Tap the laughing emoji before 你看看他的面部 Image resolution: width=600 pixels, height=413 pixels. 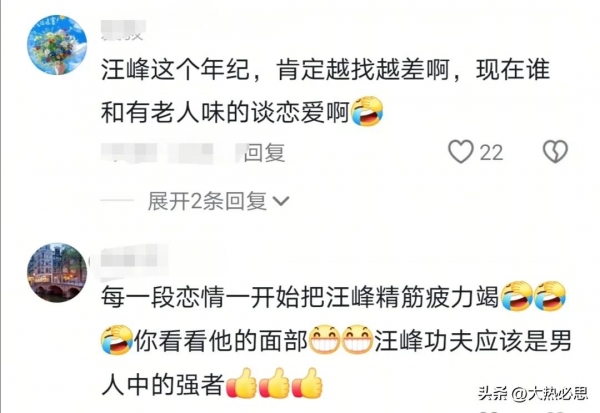click(117, 340)
